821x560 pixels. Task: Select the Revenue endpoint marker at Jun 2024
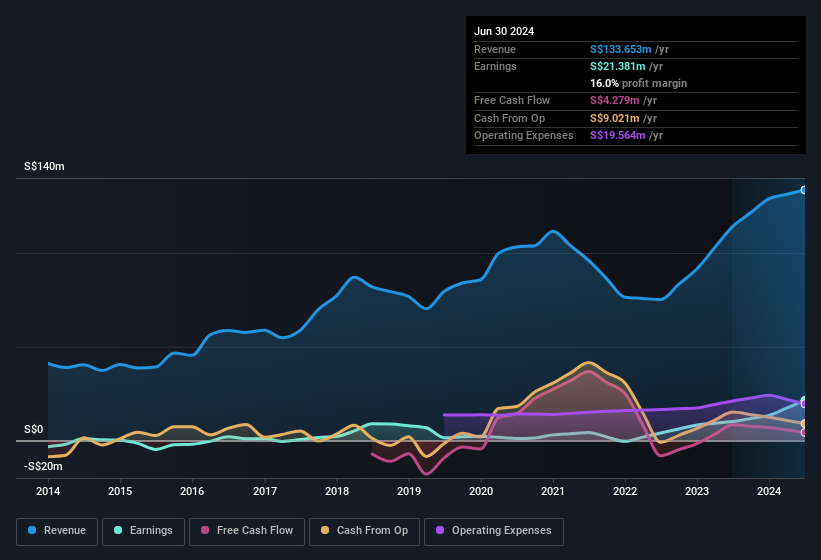(x=804, y=190)
